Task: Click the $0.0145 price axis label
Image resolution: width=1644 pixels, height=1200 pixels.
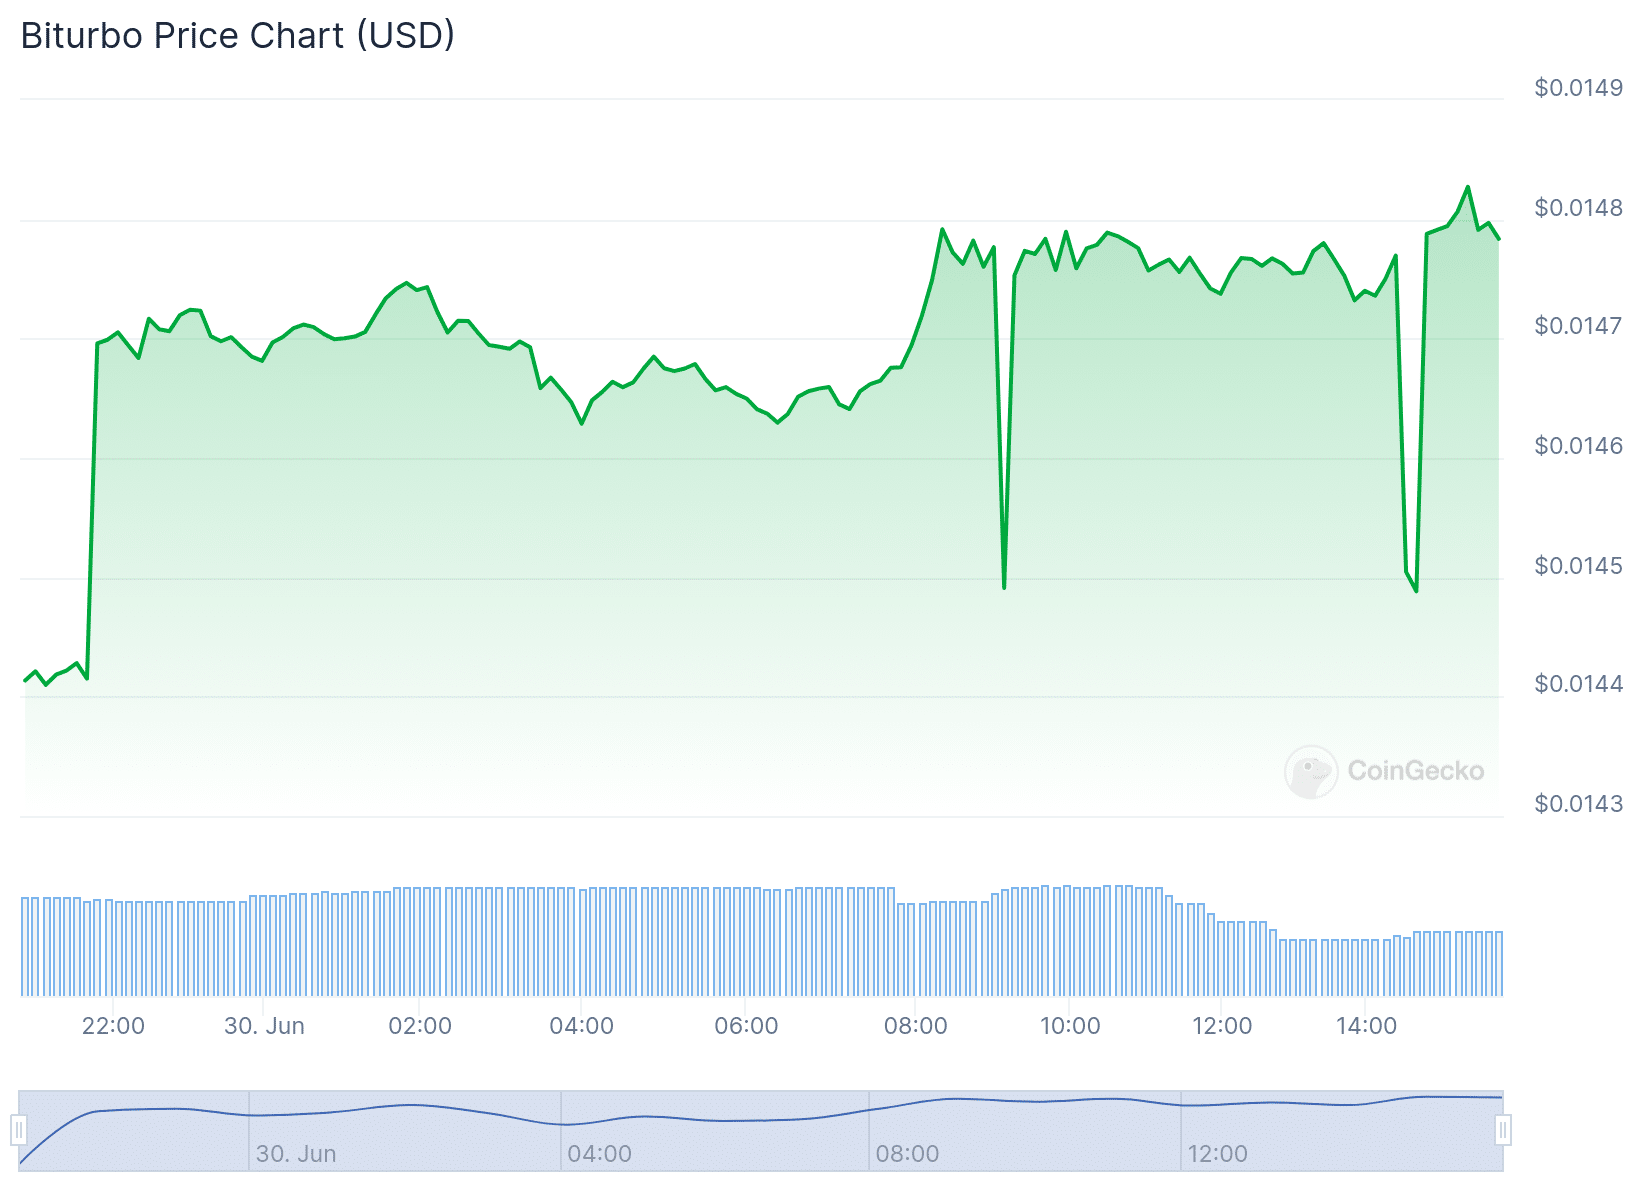Action: pyautogui.click(x=1578, y=566)
